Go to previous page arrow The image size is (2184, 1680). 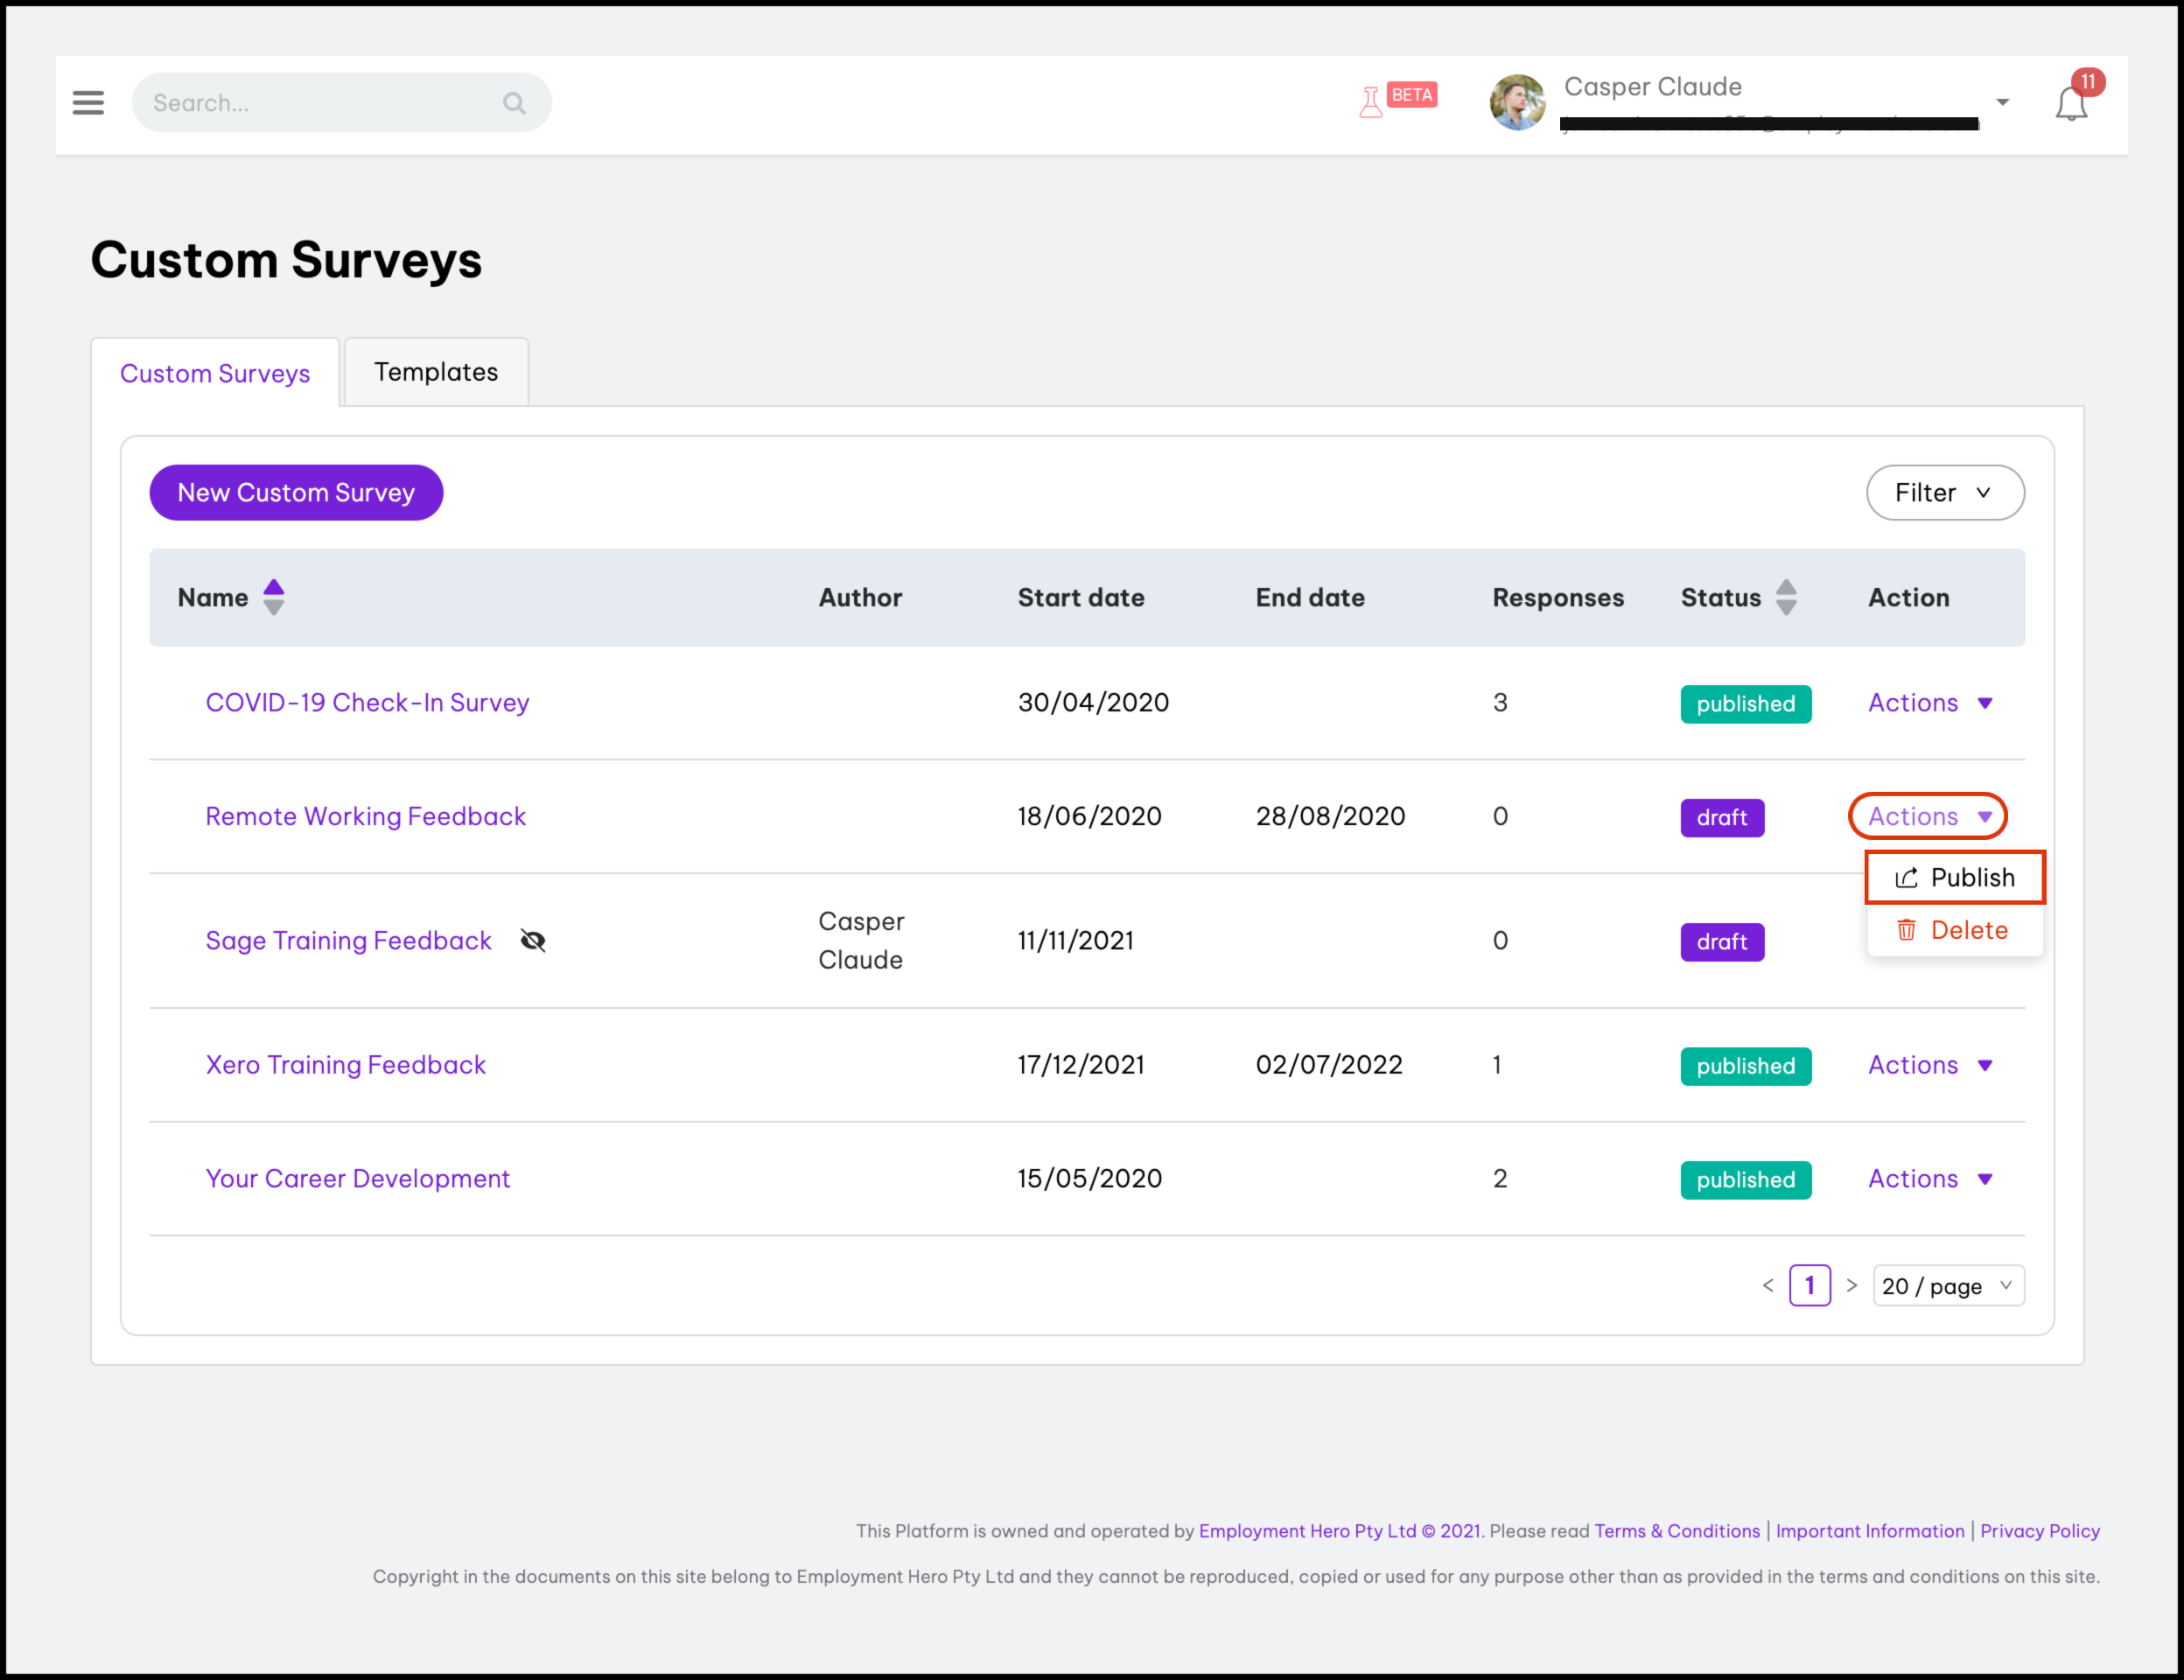1767,1286
